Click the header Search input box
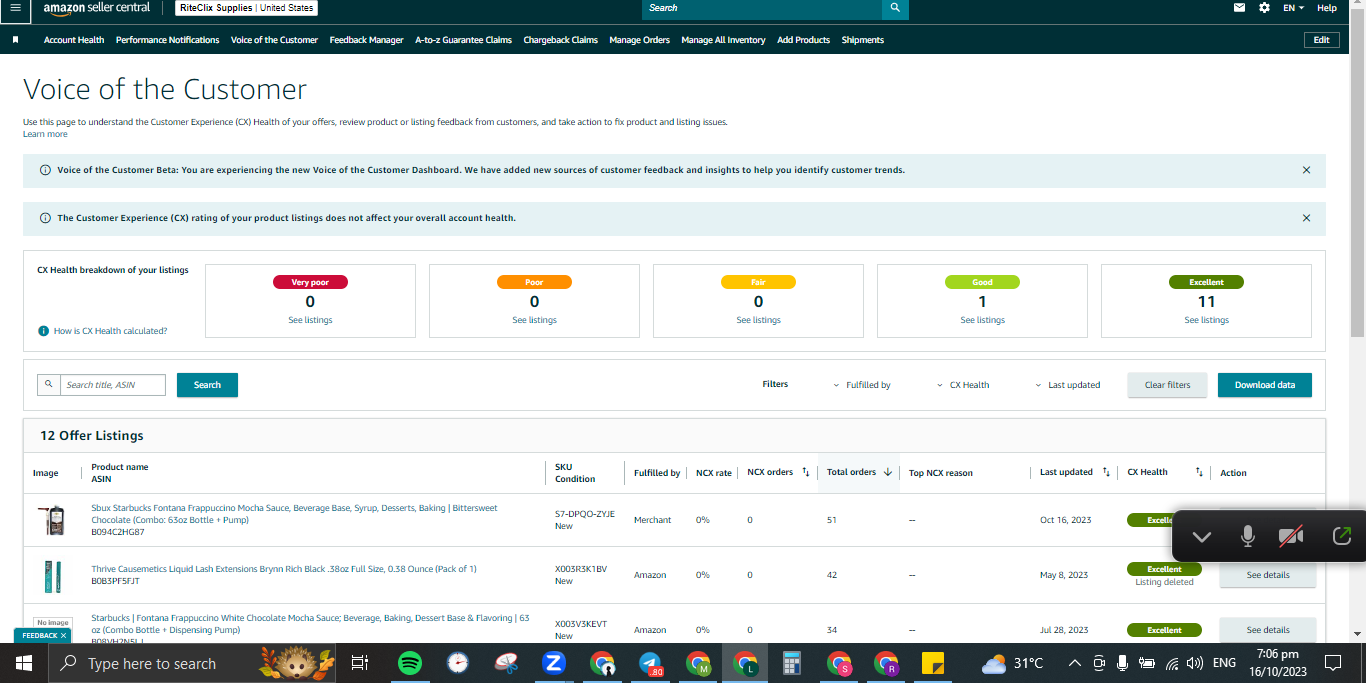The width and height of the screenshot is (1366, 683). (x=762, y=8)
